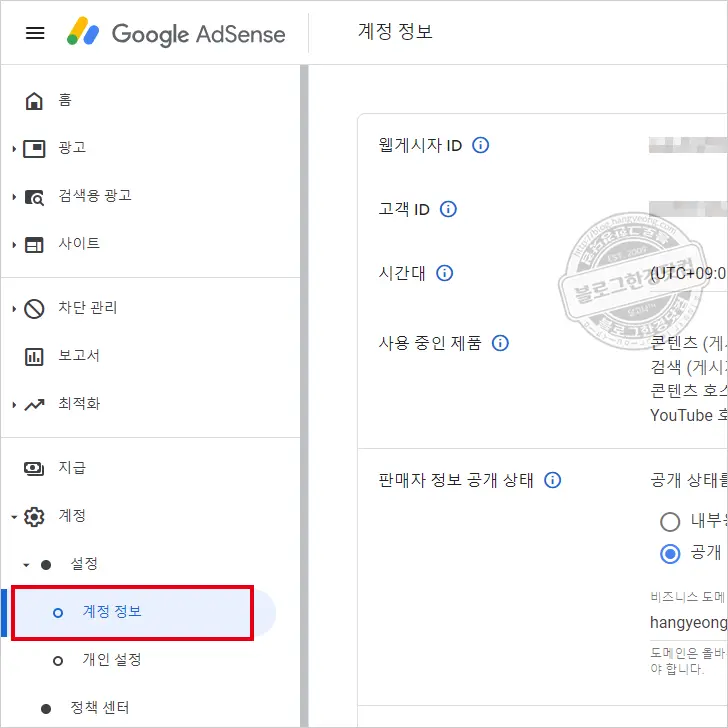
Task: Expand the 사이트 menu arrow
Action: [x=14, y=245]
